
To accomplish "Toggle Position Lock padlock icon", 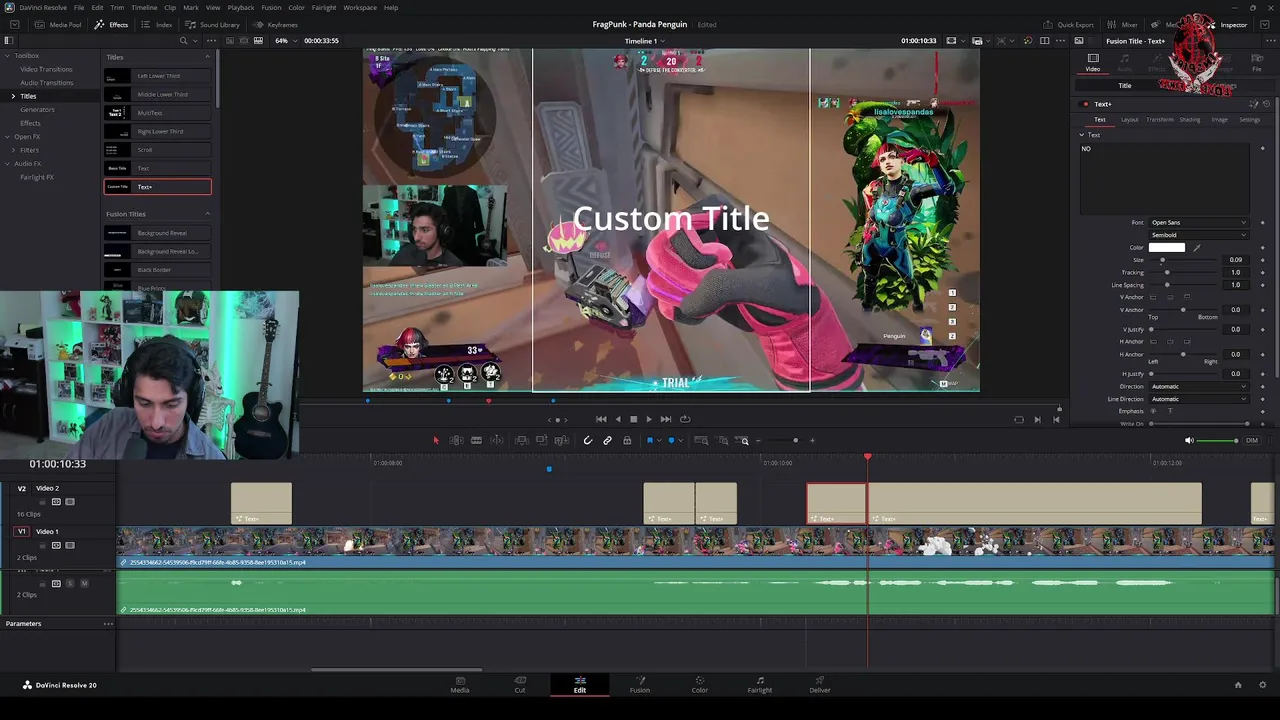I will [x=627, y=440].
